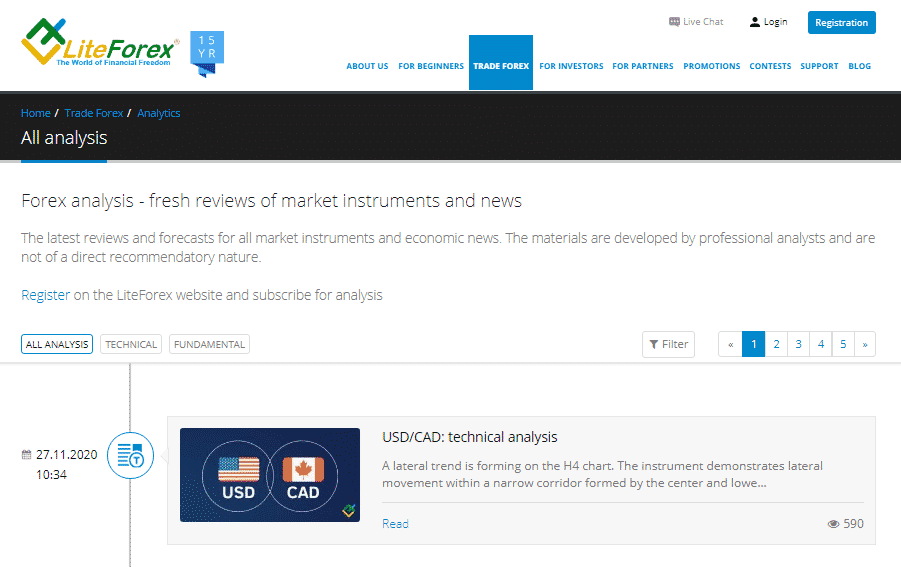This screenshot has width=901, height=567.
Task: Click the Home breadcrumb
Action: tap(36, 113)
